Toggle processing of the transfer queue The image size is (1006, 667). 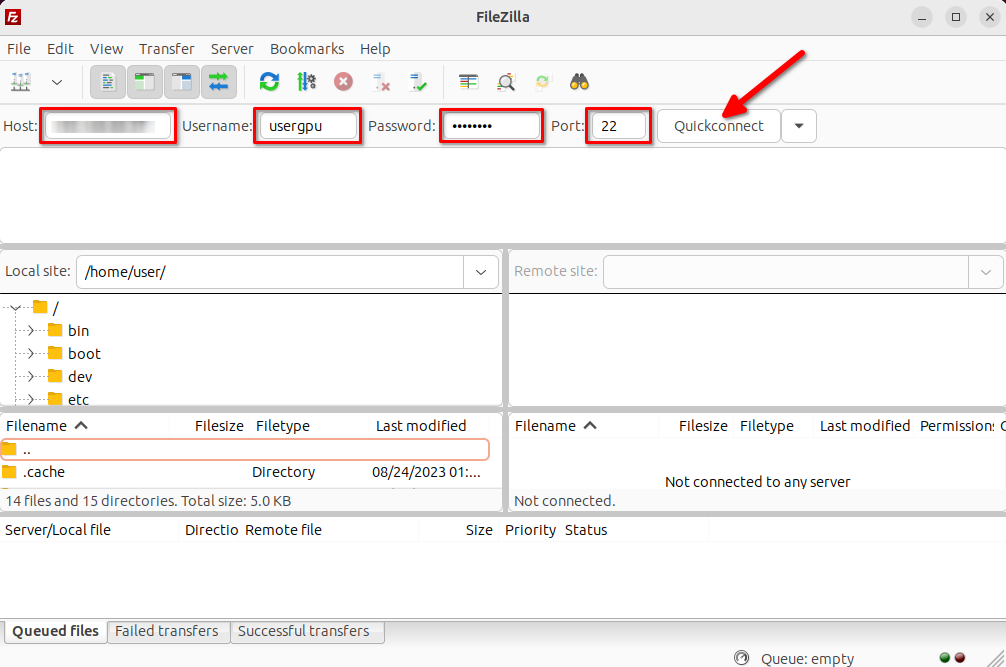[306, 81]
